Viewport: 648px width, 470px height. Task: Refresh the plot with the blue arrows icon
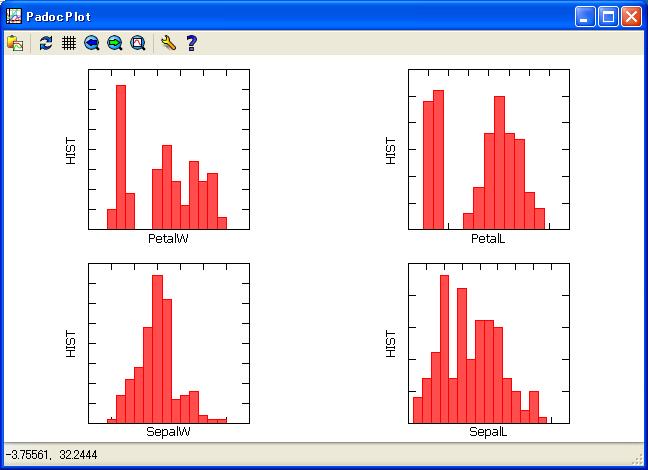(x=46, y=43)
